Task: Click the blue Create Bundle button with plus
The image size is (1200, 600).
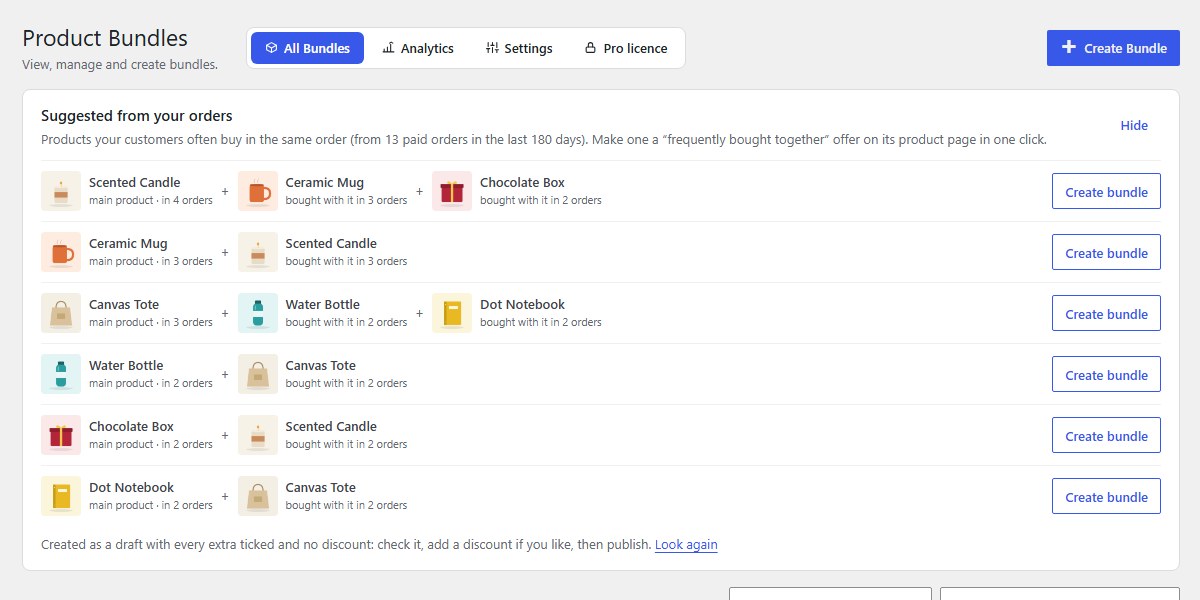Action: [1113, 48]
